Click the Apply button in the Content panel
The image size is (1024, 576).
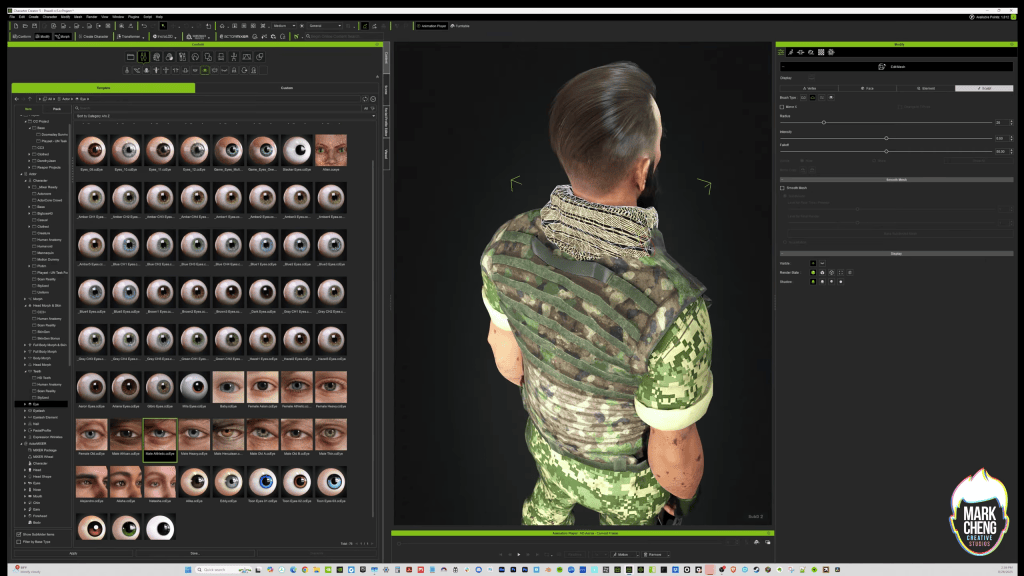(73, 553)
